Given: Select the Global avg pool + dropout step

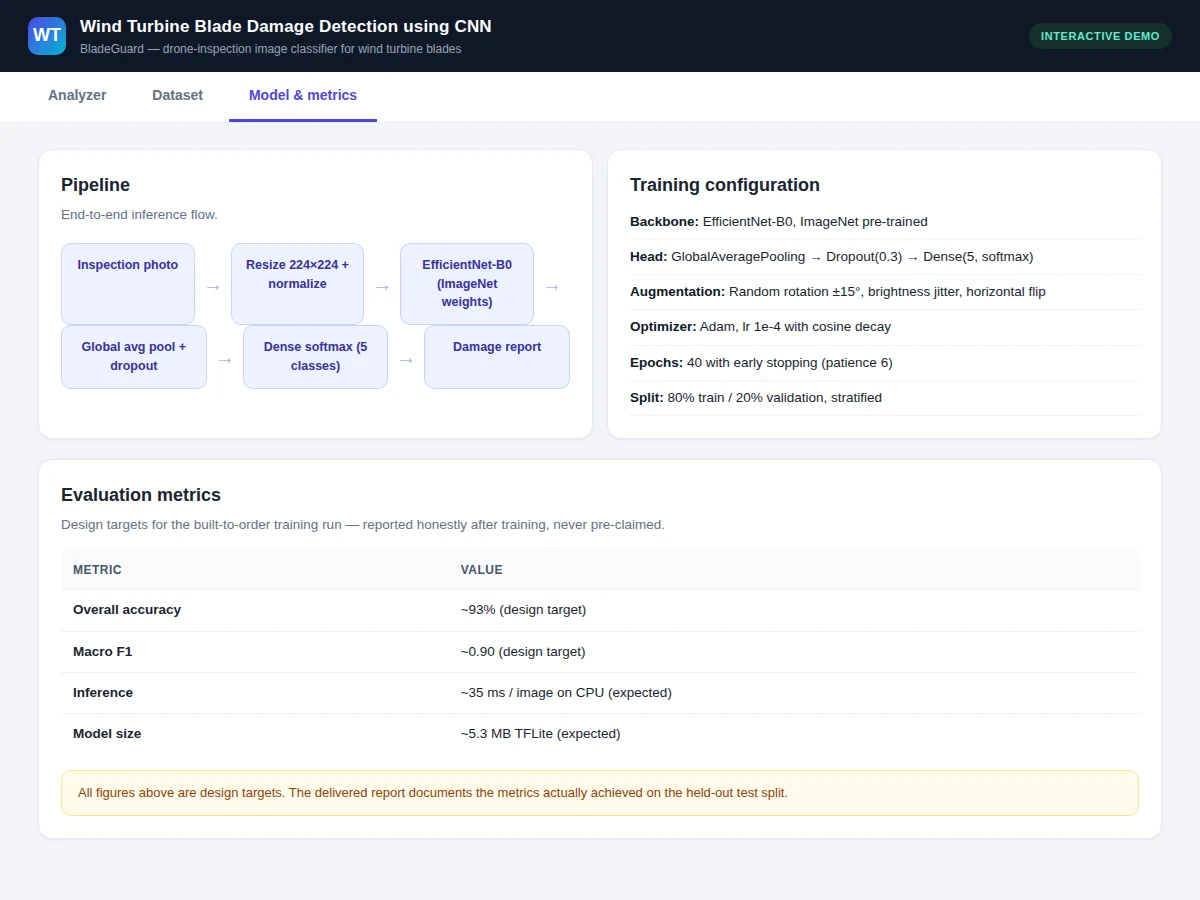Looking at the screenshot, I should coord(134,357).
